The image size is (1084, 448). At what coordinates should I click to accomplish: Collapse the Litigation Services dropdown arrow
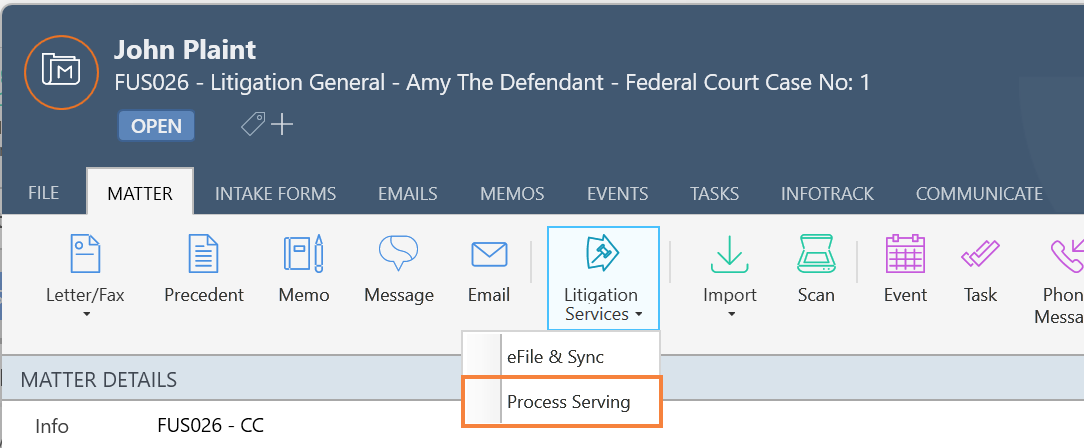(x=638, y=315)
